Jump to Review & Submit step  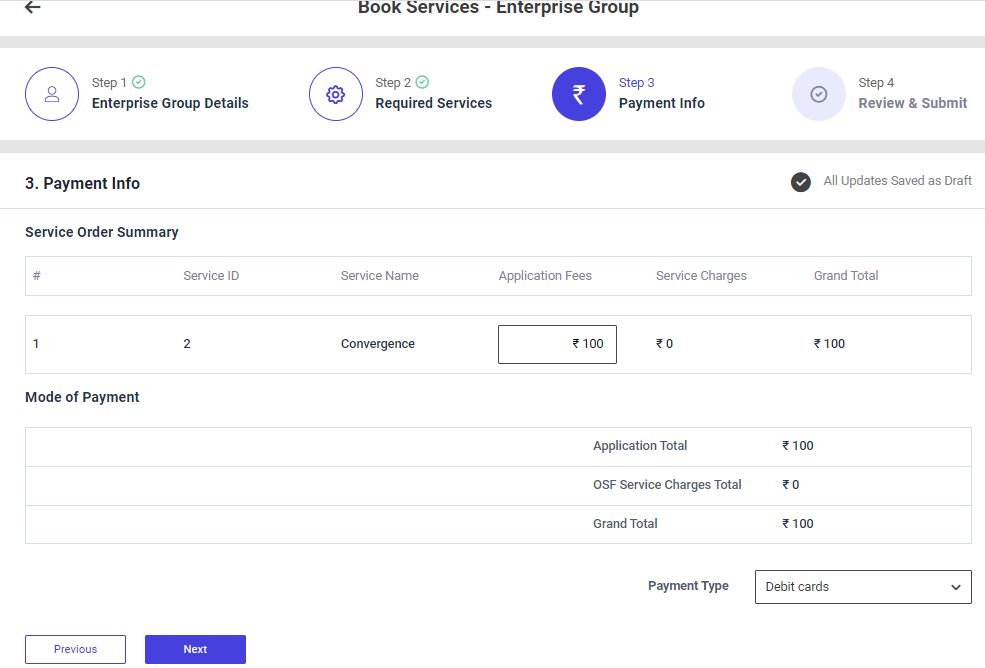point(912,103)
